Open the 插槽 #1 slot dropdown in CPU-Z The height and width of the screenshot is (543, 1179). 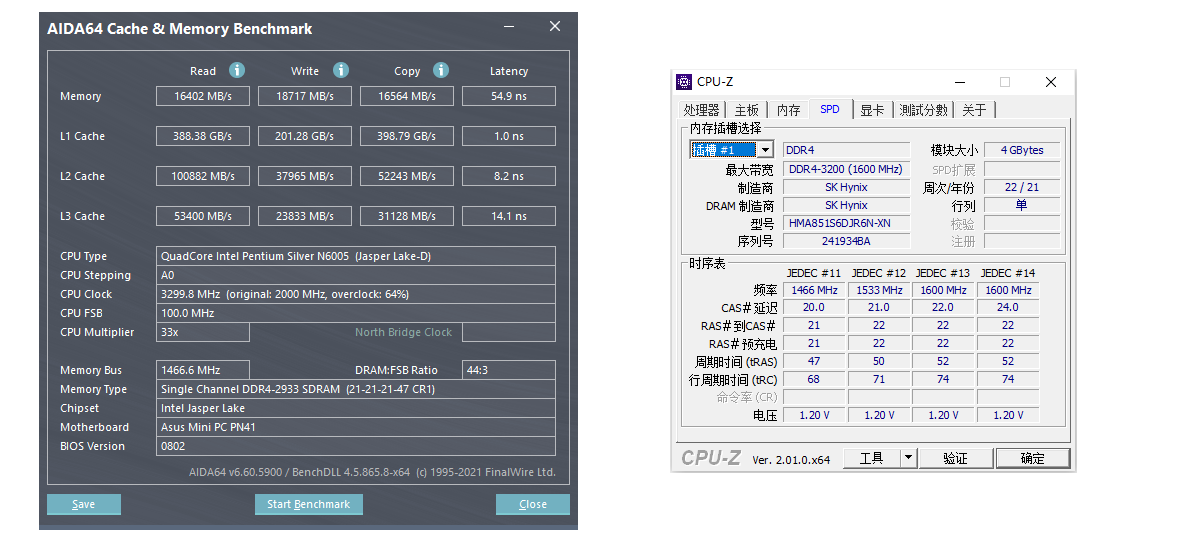(x=765, y=150)
